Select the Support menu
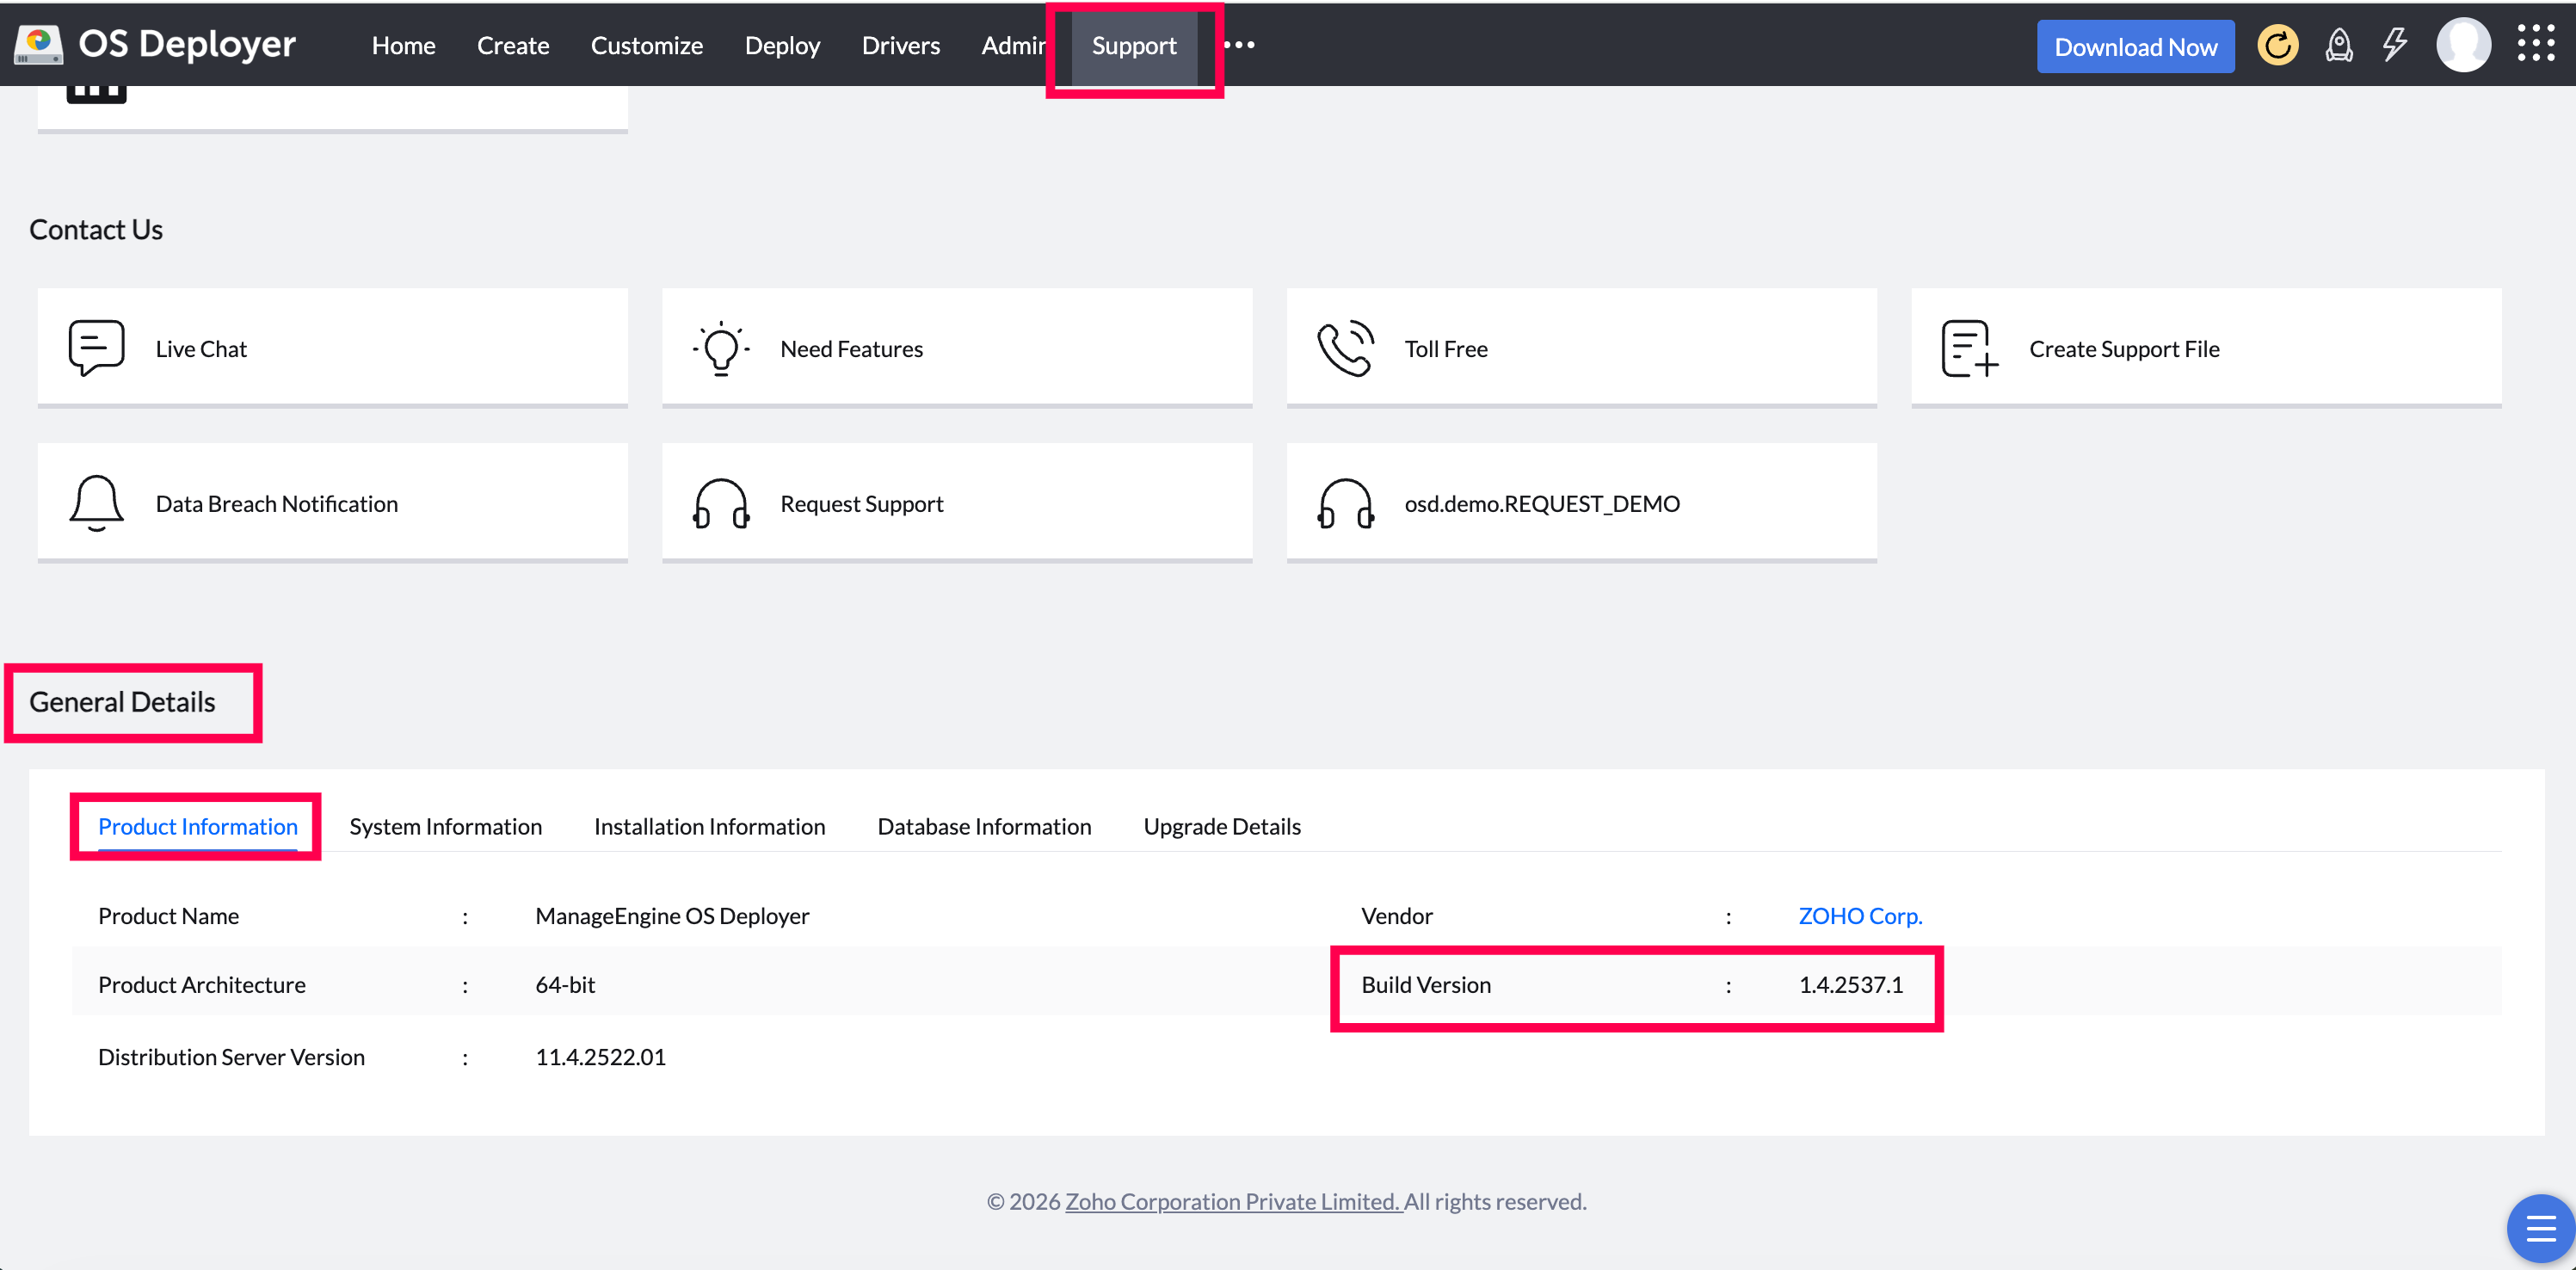This screenshot has width=2576, height=1270. 1134,46
